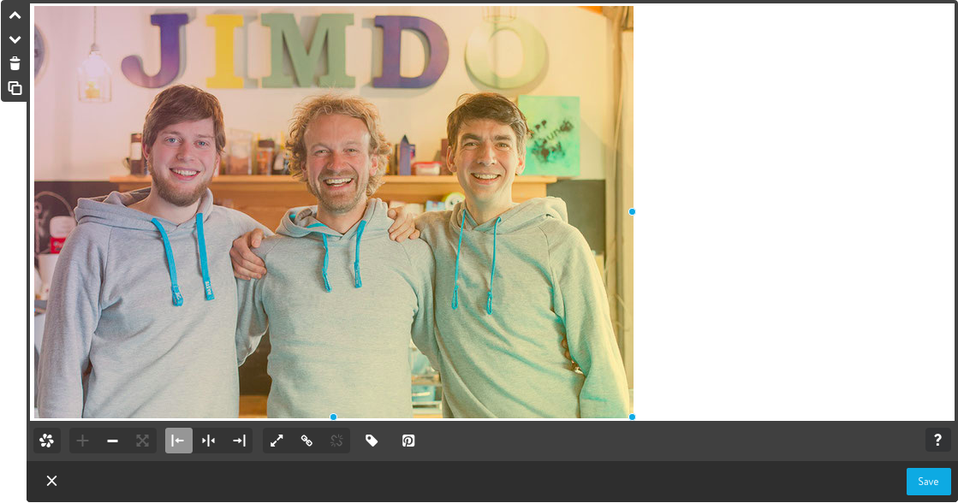This screenshot has width=958, height=503.
Task: Center-align the image
Action: tap(208, 441)
